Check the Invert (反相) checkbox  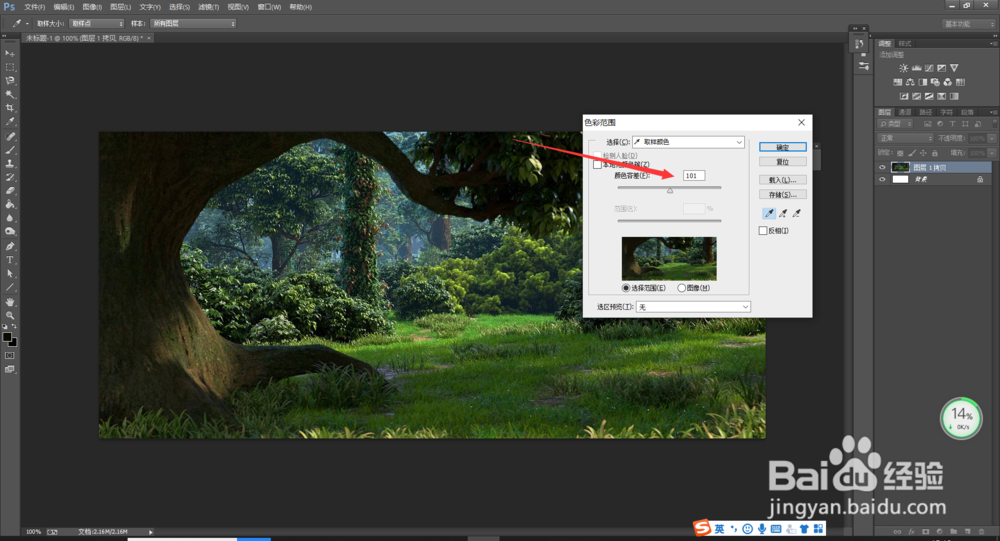pyautogui.click(x=763, y=231)
